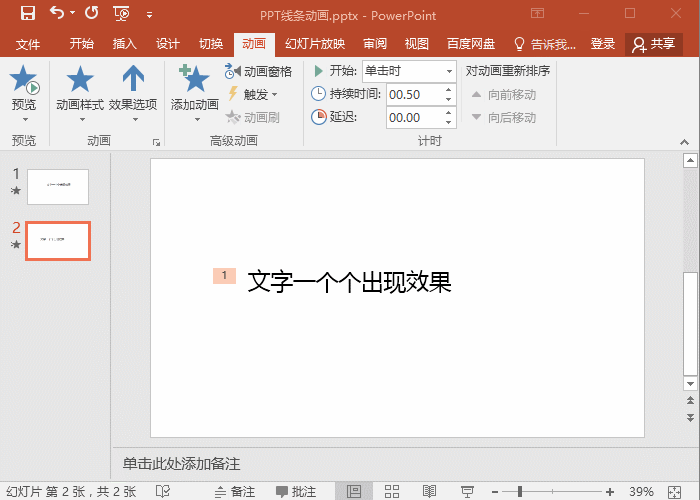Select slide 1 thumbnail
The width and height of the screenshot is (700, 500).
(58, 187)
